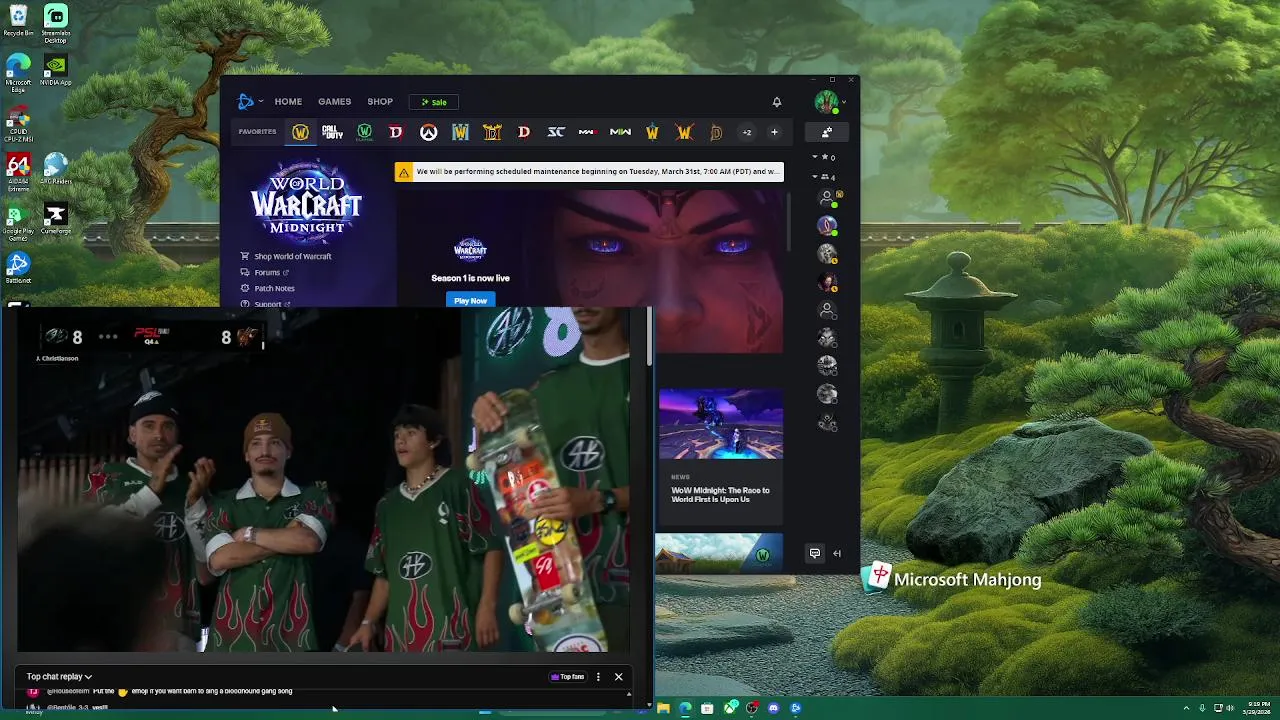Open the Support link

tap(266, 303)
